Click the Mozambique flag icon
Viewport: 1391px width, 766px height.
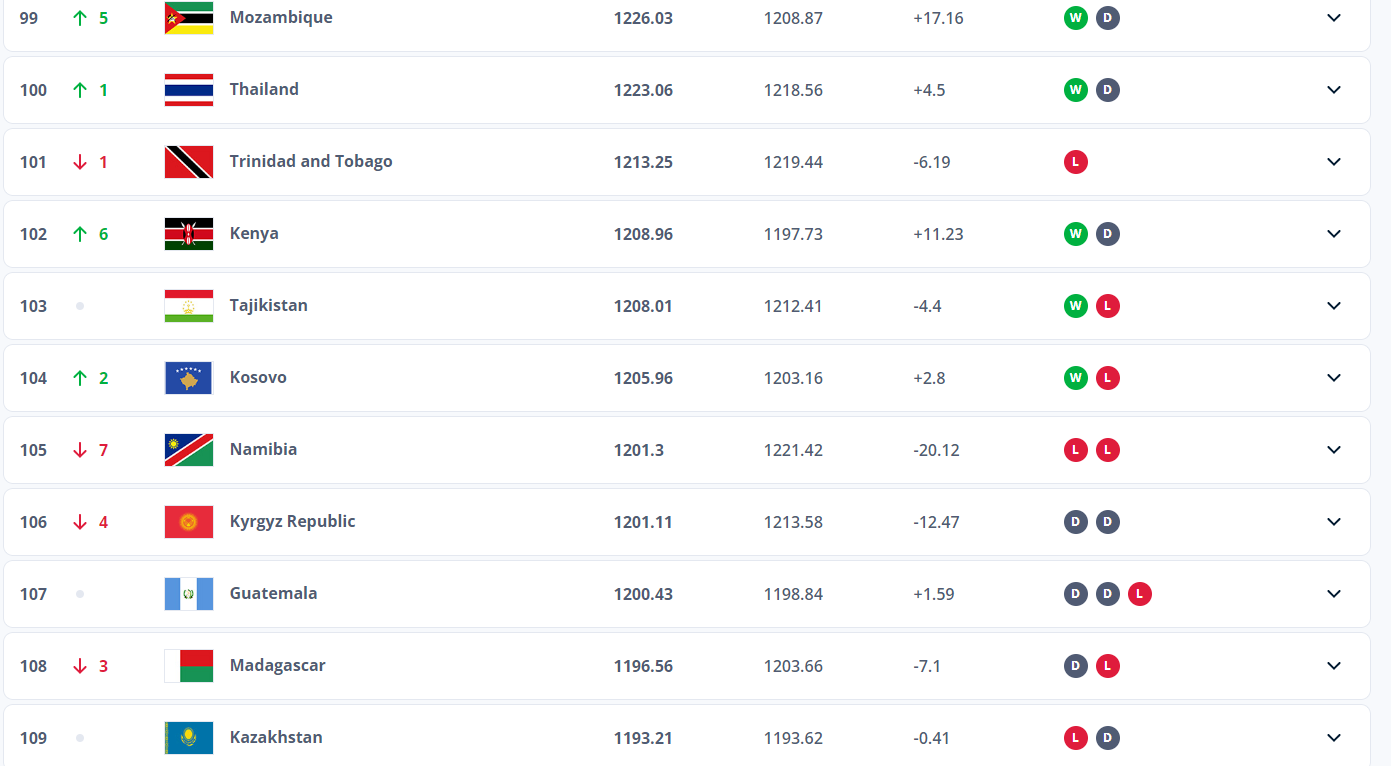pyautogui.click(x=188, y=18)
